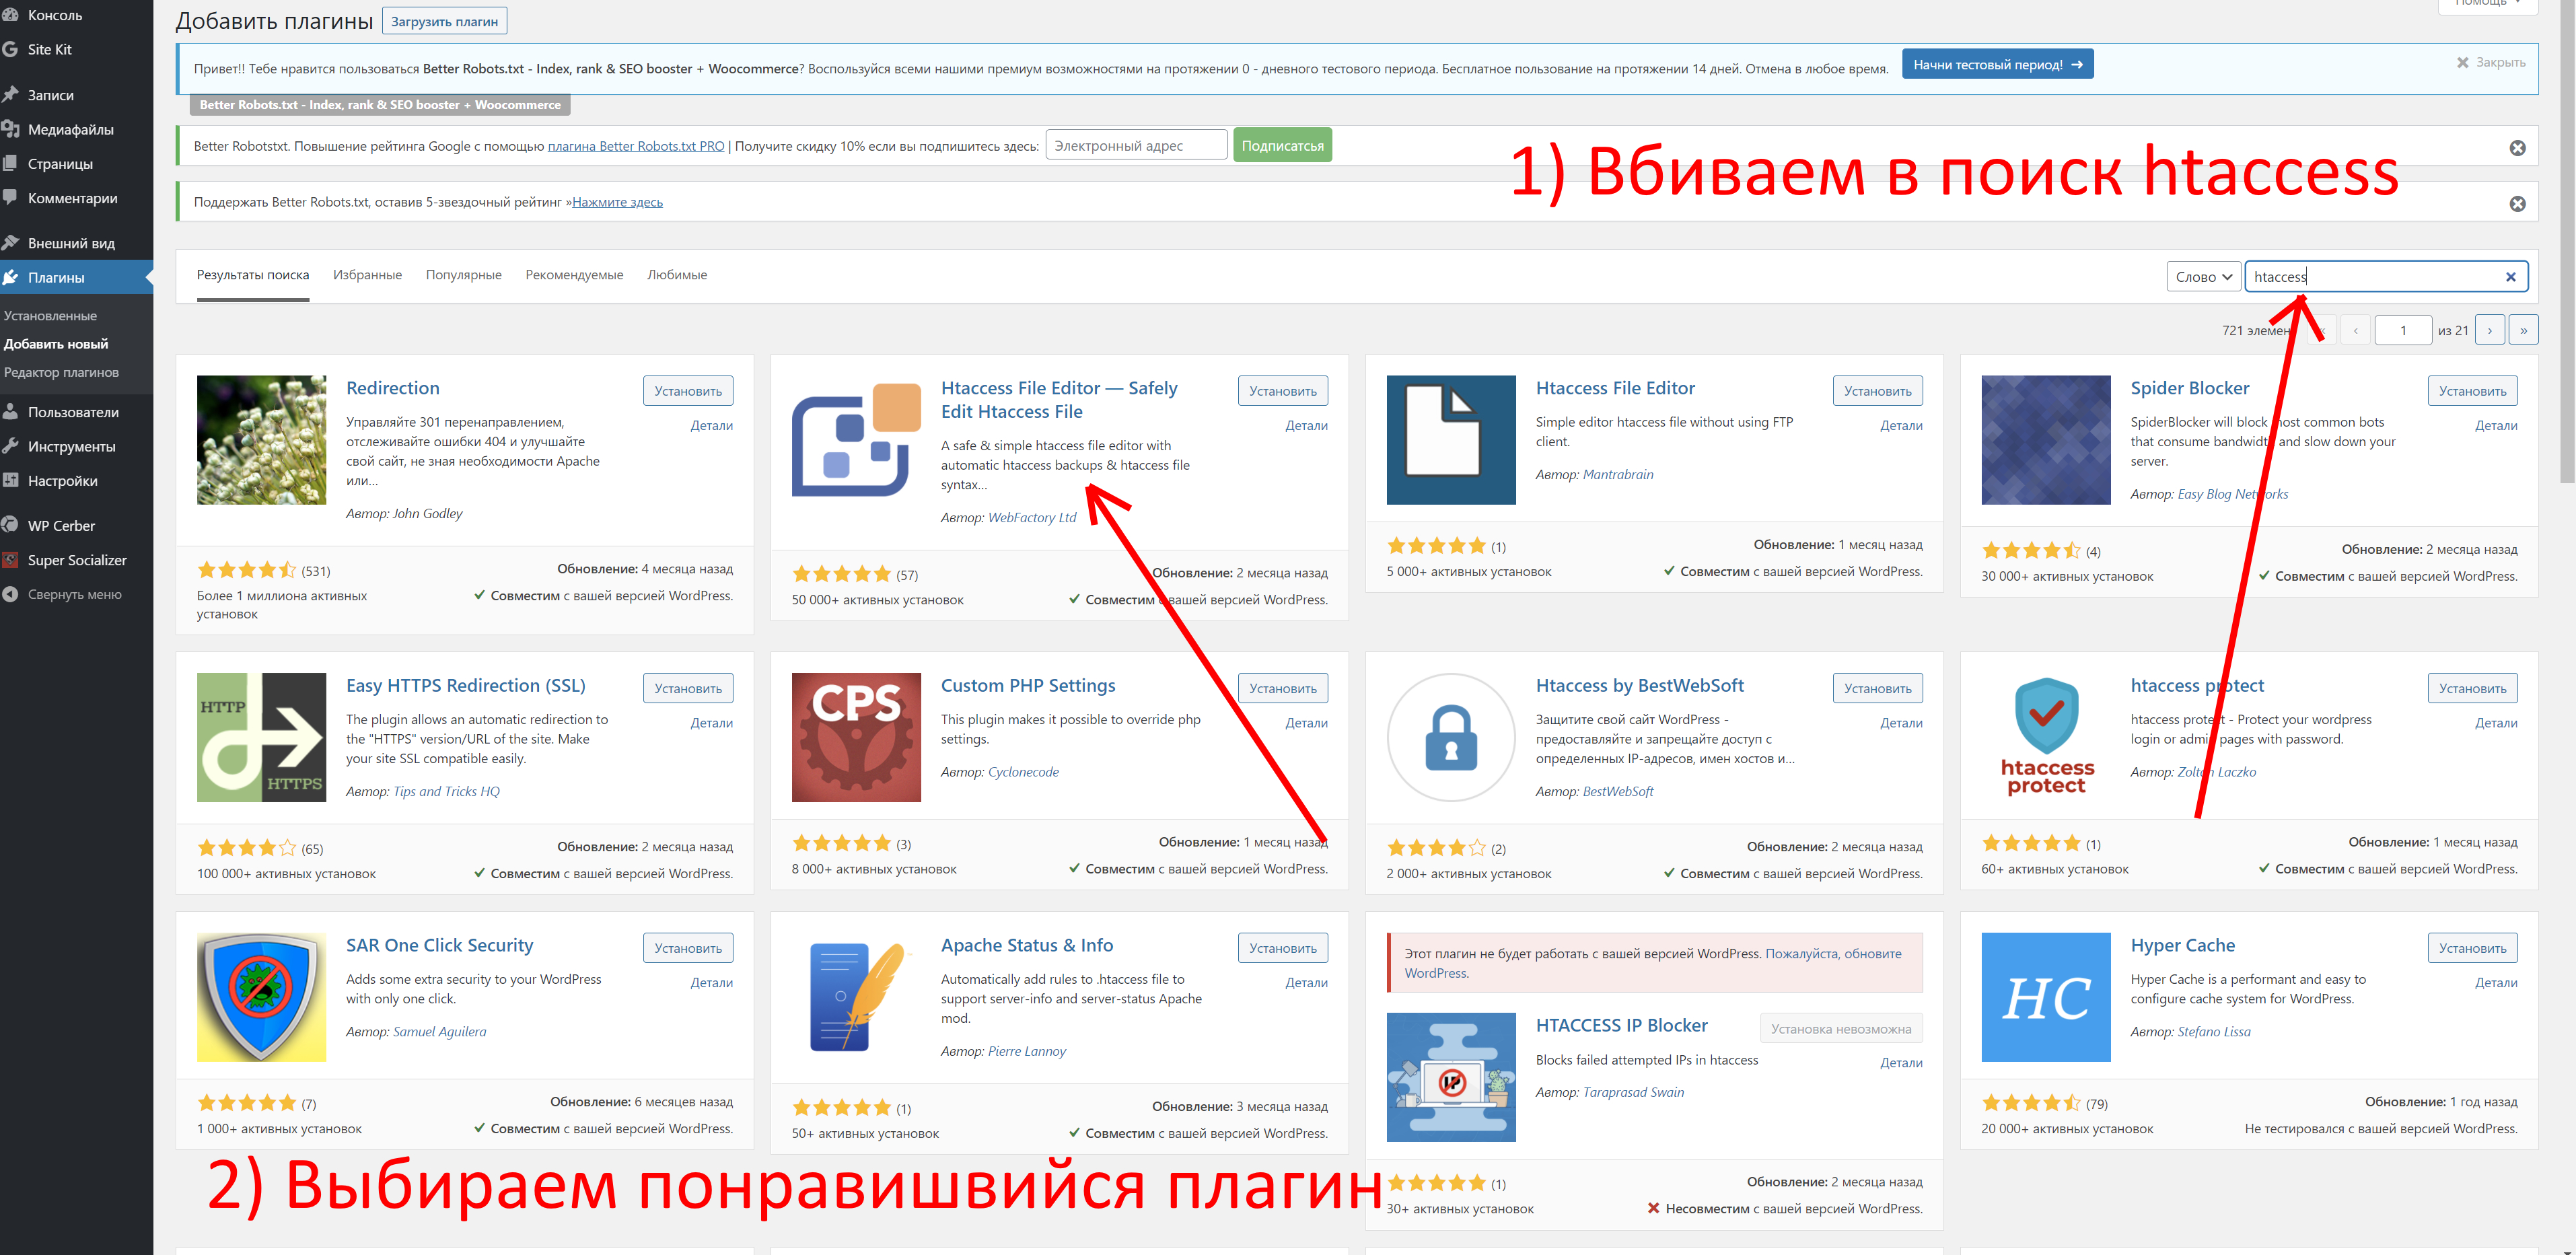Open Super Socializer menu icon
The image size is (2576, 1255).
click(x=11, y=560)
